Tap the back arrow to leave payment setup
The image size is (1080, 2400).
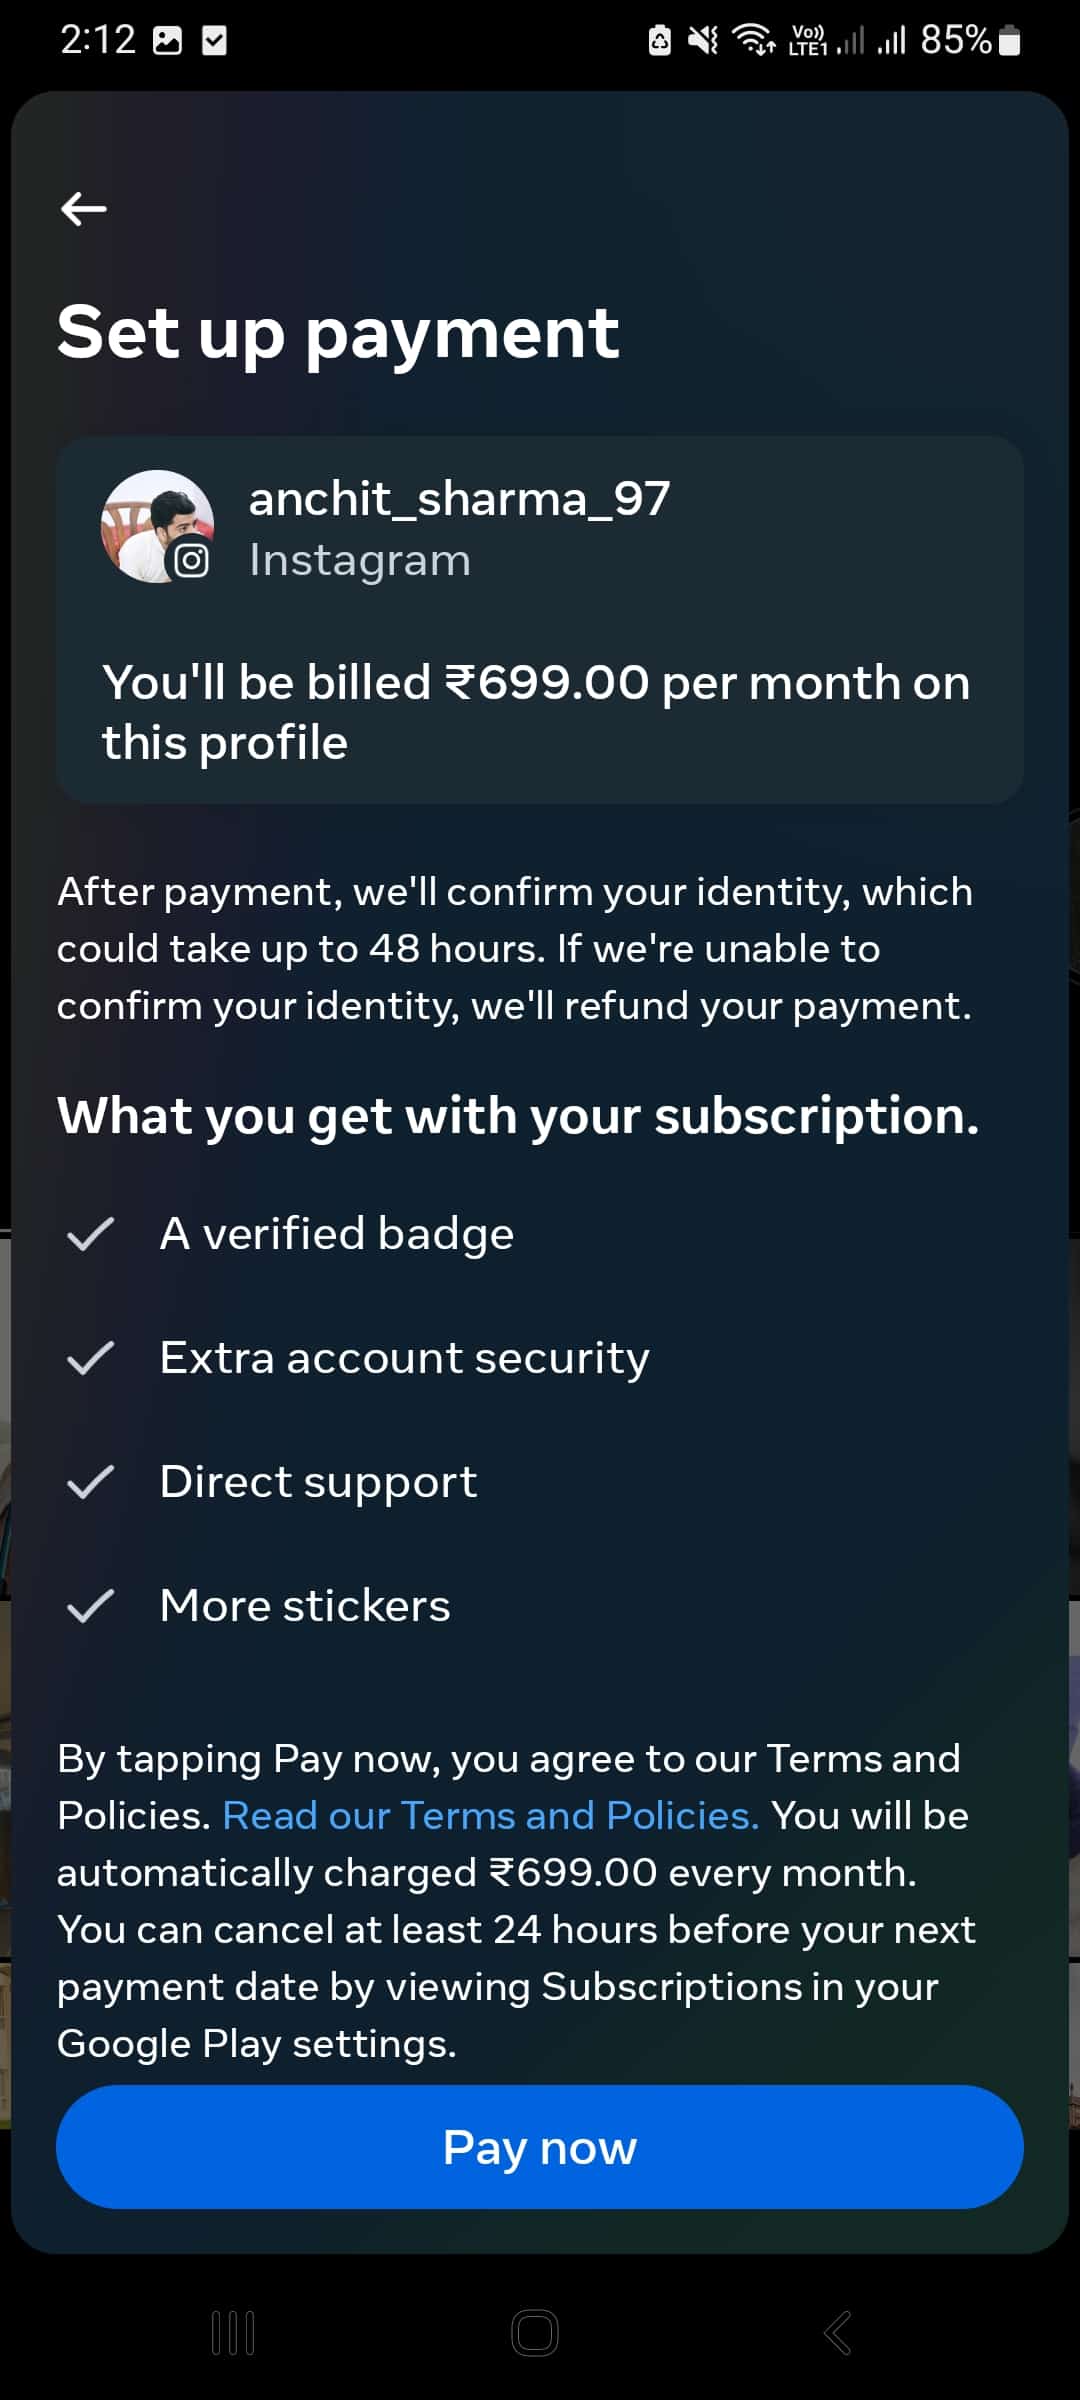[84, 210]
